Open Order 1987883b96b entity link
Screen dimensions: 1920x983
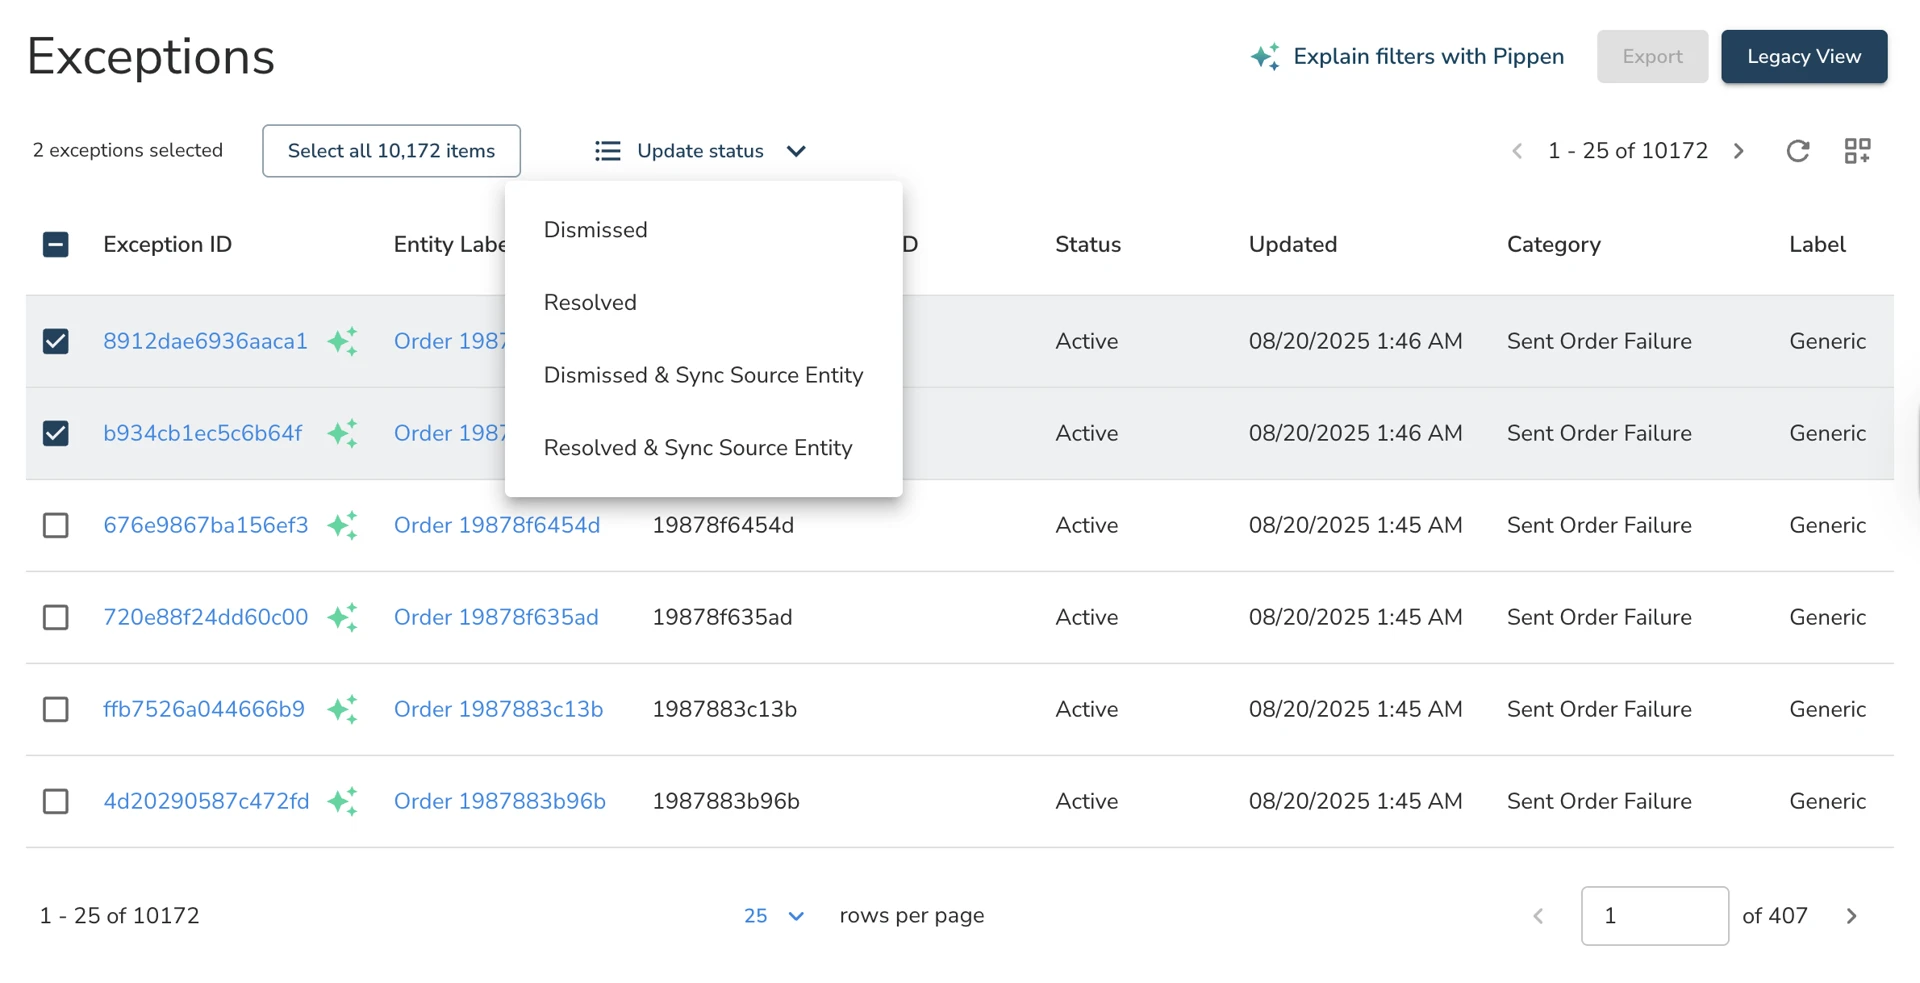tap(500, 801)
